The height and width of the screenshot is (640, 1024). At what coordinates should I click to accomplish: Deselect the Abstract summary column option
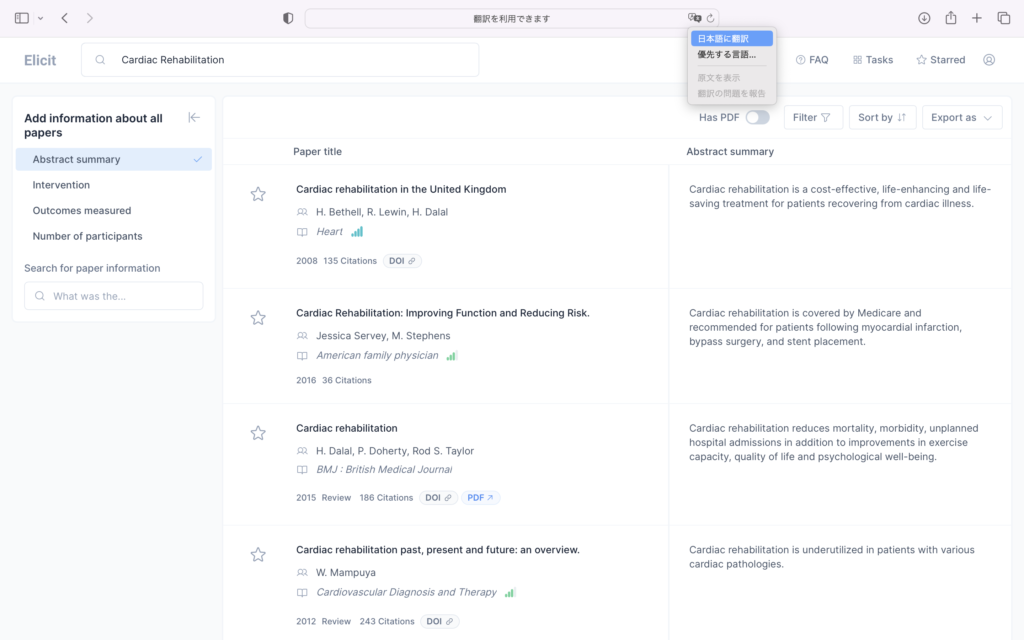tap(113, 159)
